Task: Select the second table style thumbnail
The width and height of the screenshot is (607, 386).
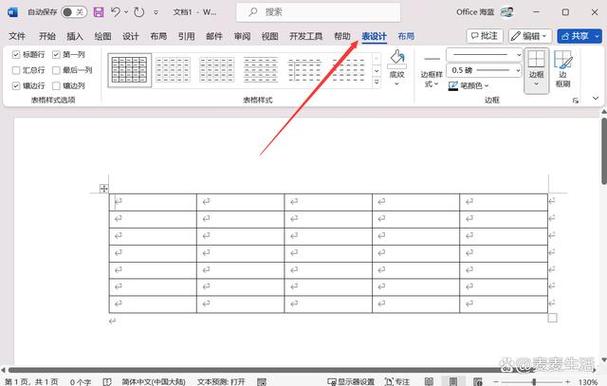Action: [173, 70]
